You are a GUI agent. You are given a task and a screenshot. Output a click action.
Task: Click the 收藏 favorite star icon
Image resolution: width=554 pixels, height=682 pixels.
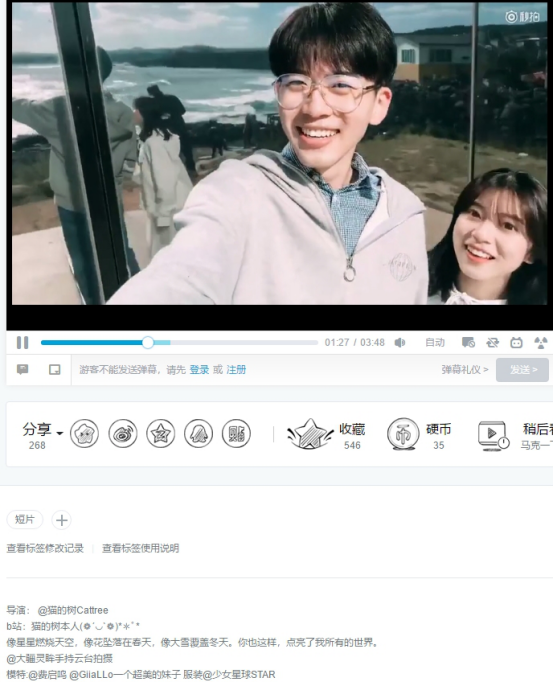point(309,434)
